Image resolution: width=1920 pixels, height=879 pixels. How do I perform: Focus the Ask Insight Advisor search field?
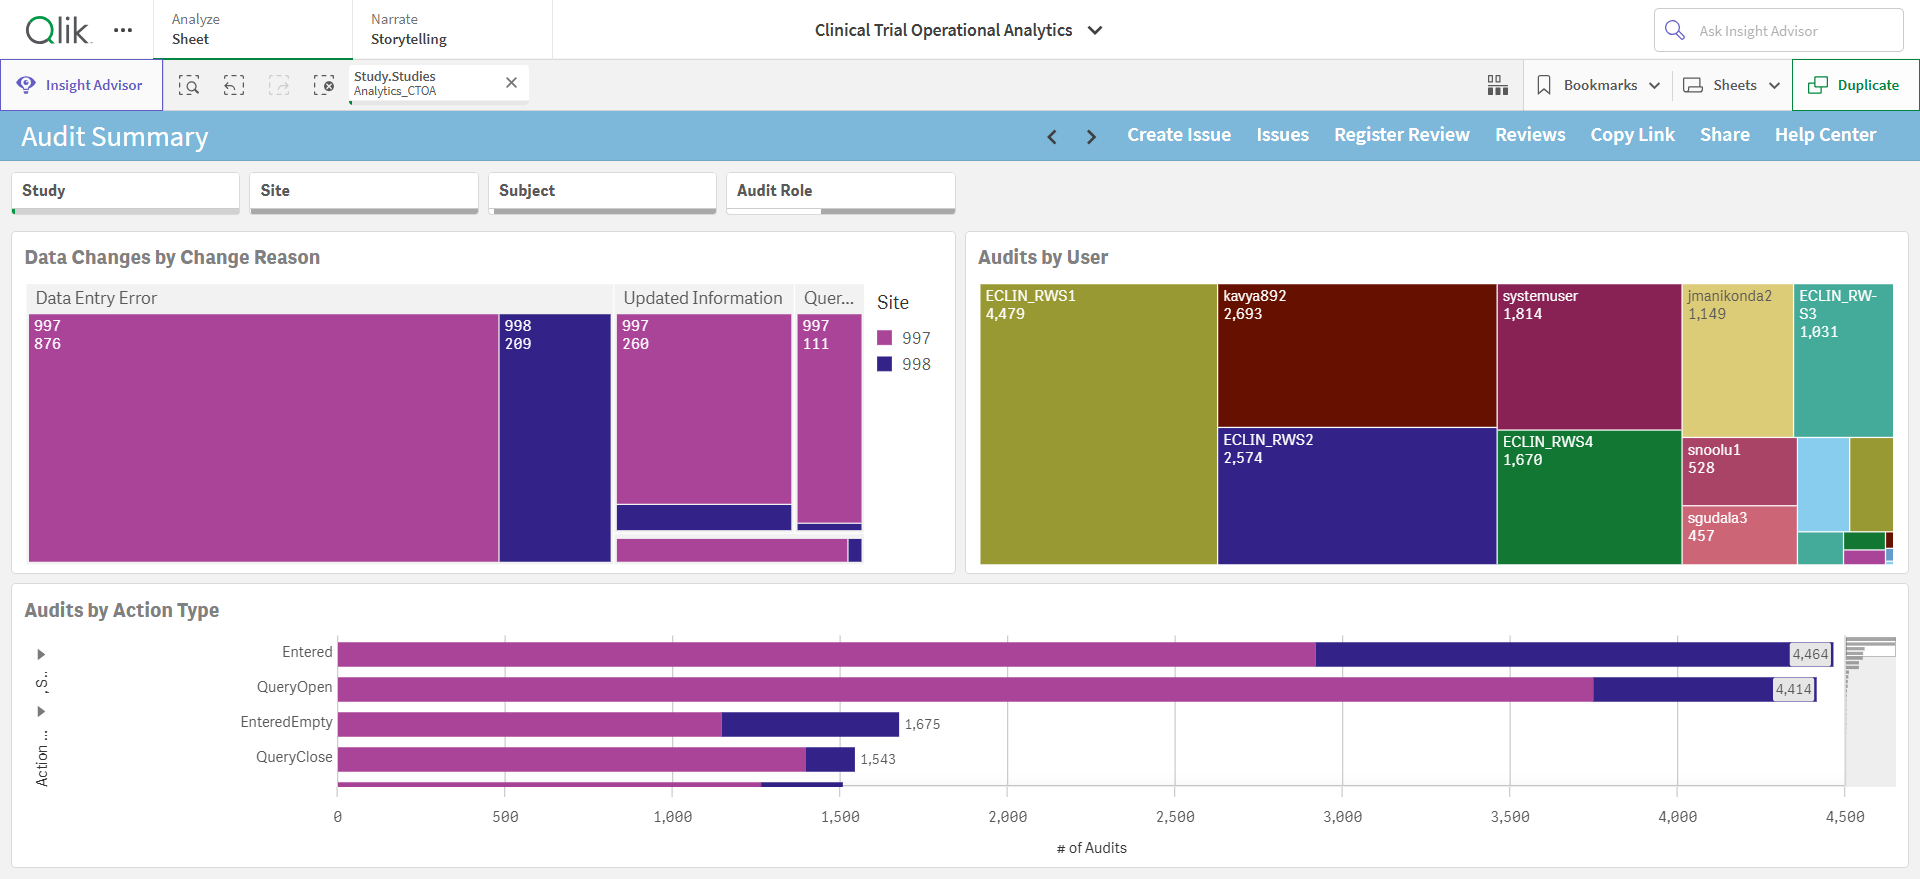click(x=1778, y=30)
